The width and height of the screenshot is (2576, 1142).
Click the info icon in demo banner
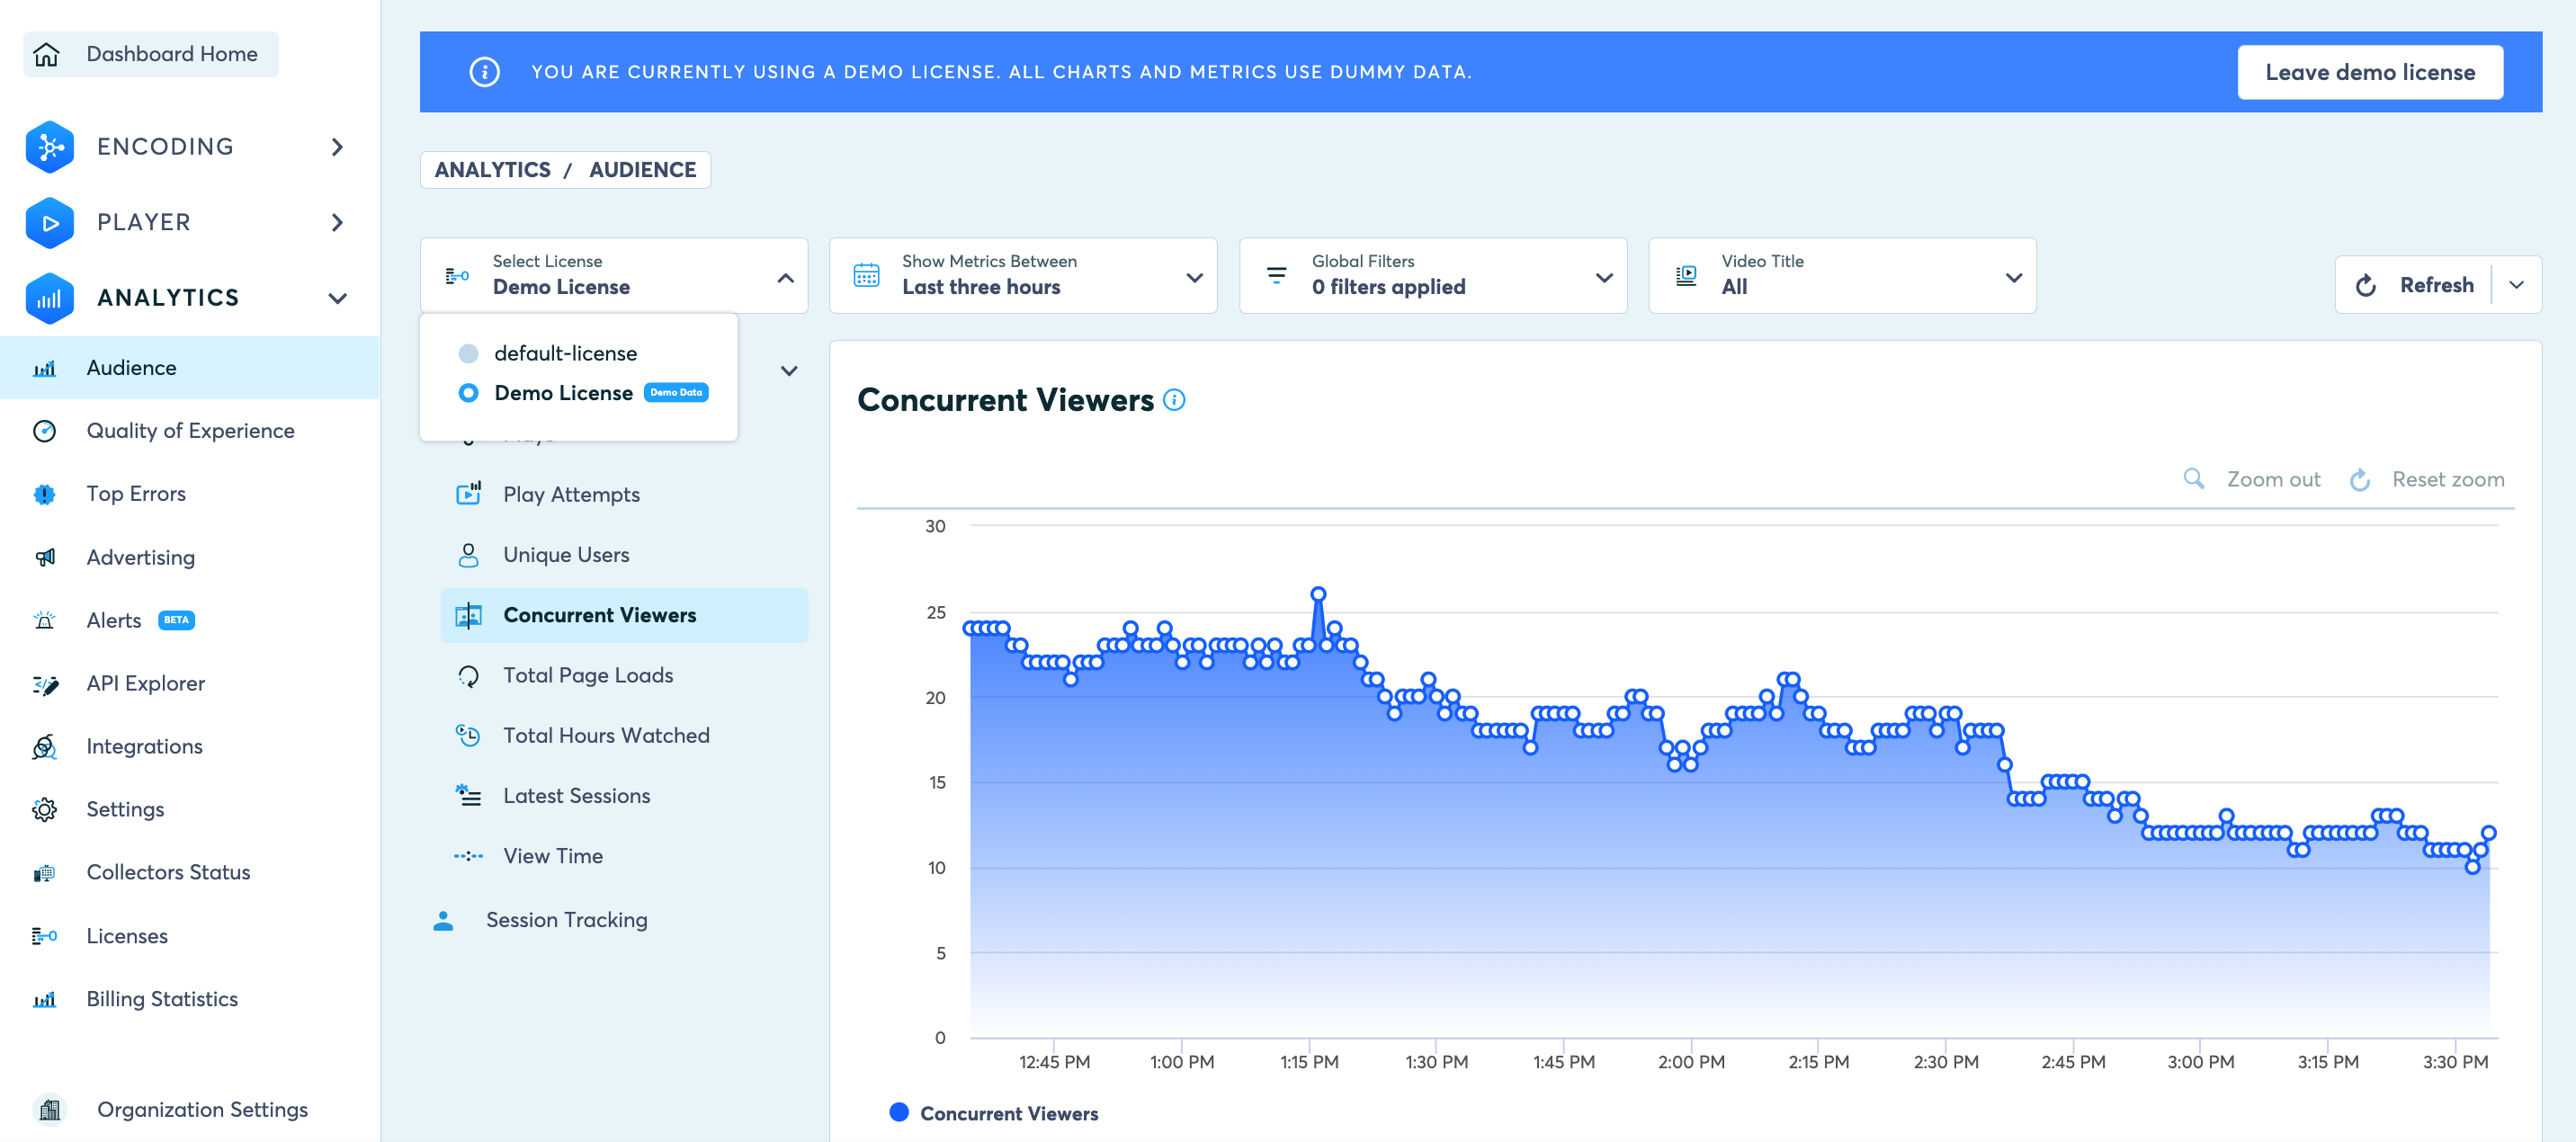484,72
